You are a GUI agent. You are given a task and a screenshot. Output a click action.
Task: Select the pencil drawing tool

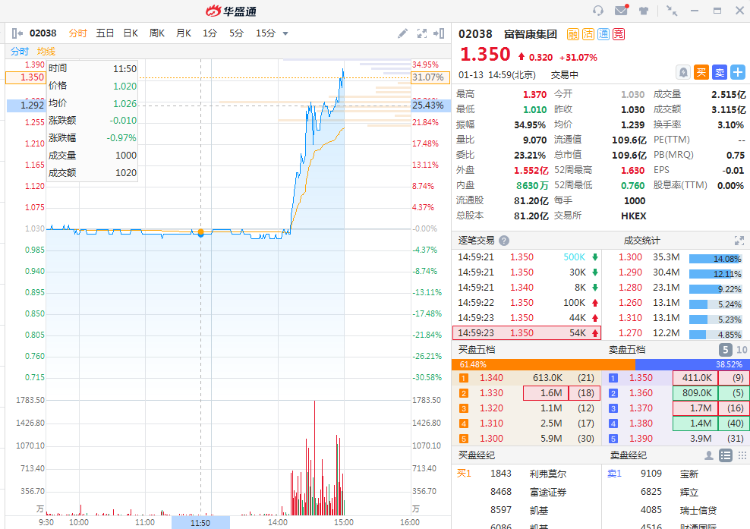pos(403,33)
